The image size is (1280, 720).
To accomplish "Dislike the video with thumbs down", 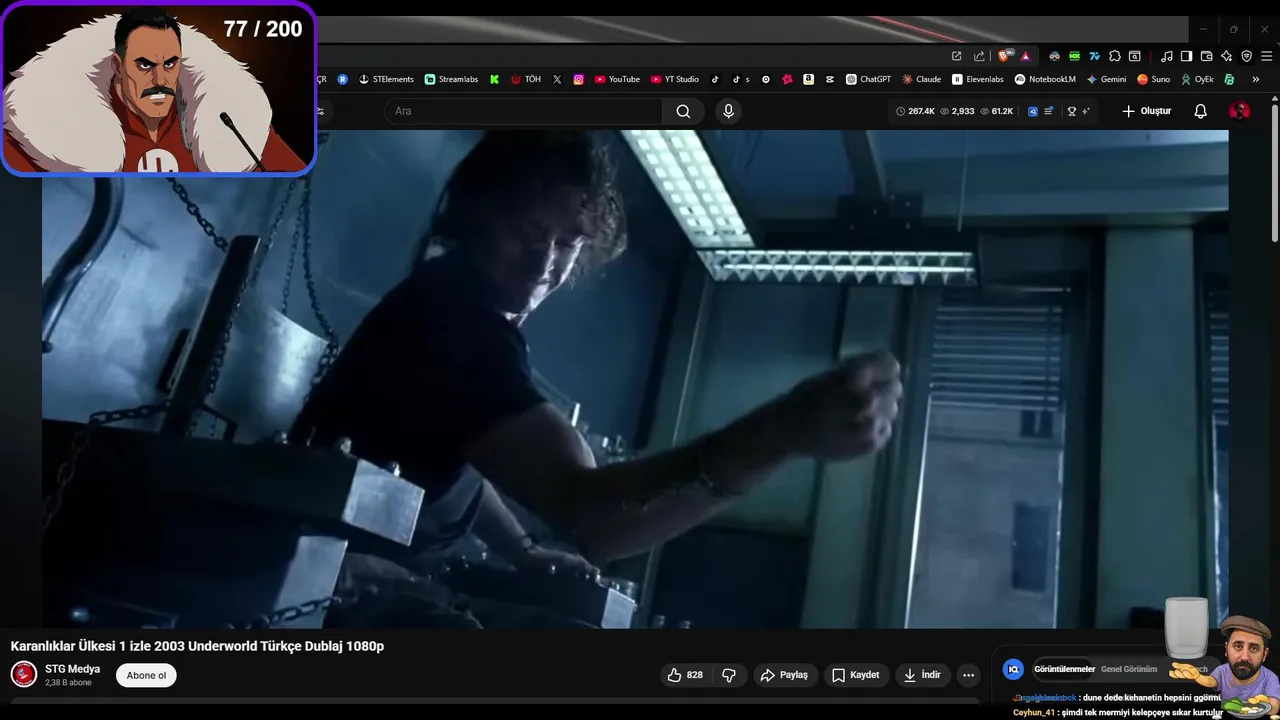I will coord(729,675).
